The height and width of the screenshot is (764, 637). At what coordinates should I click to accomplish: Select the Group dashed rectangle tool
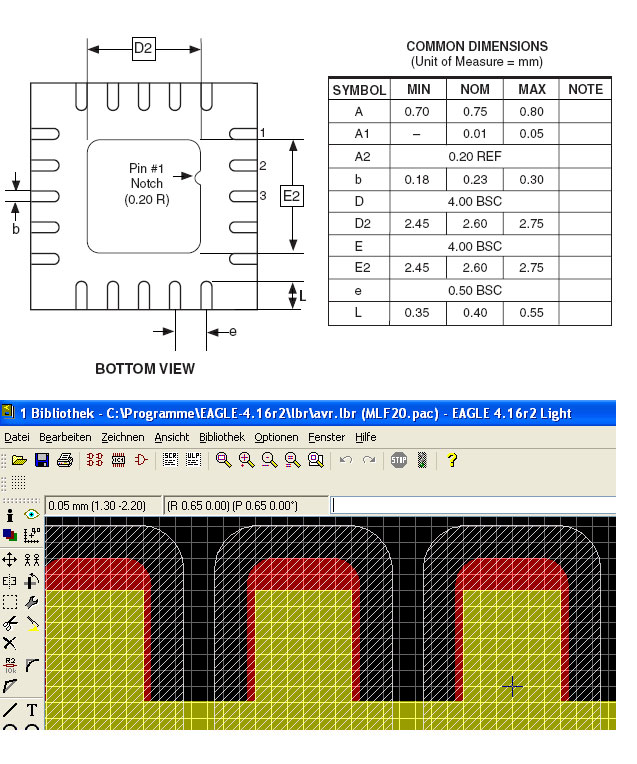pos(10,602)
